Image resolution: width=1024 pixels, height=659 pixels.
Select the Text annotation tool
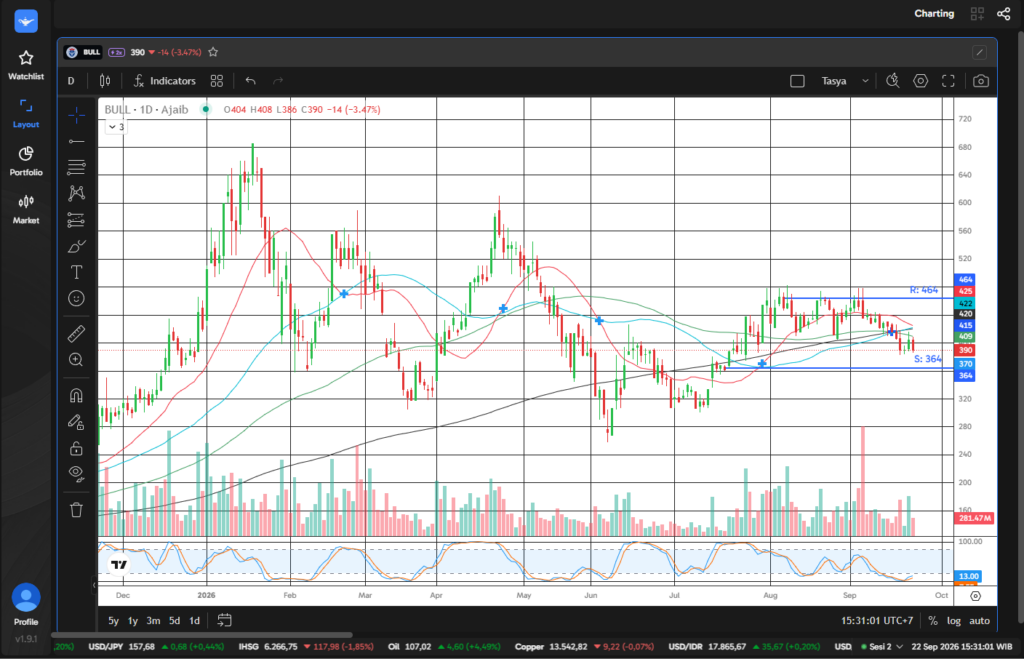pyautogui.click(x=76, y=272)
